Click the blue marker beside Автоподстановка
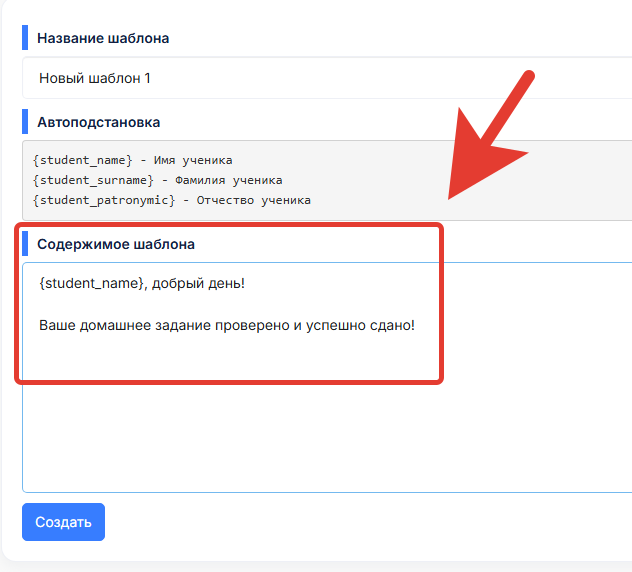The height and width of the screenshot is (572, 632). click(25, 121)
